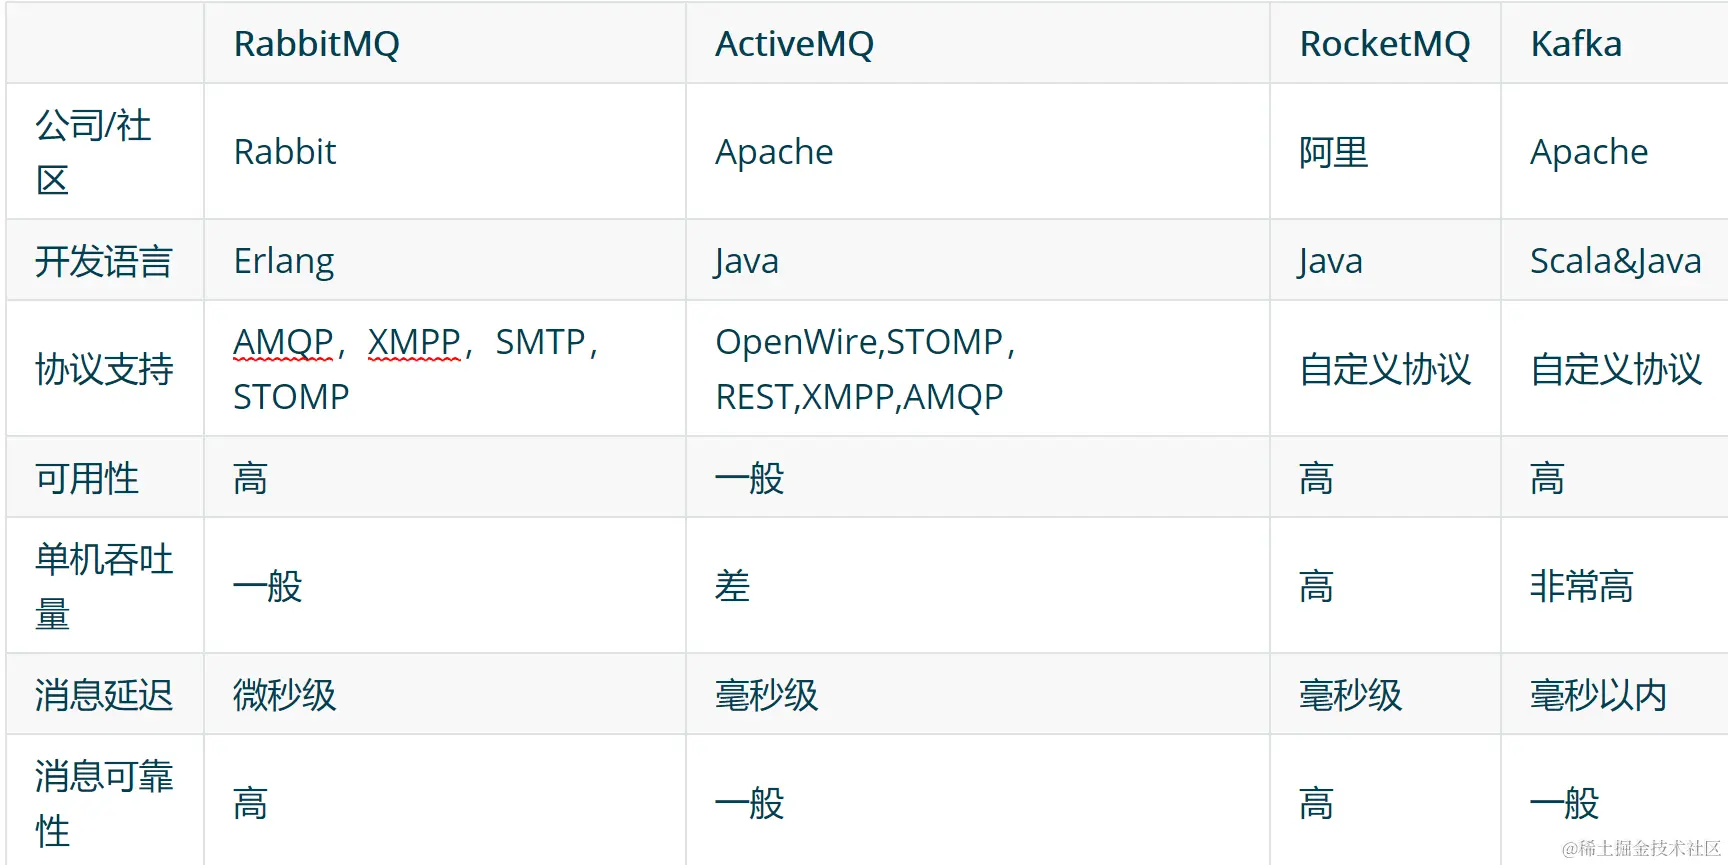Click Java in the RocketMQ column
This screenshot has width=1728, height=865.
[1330, 261]
